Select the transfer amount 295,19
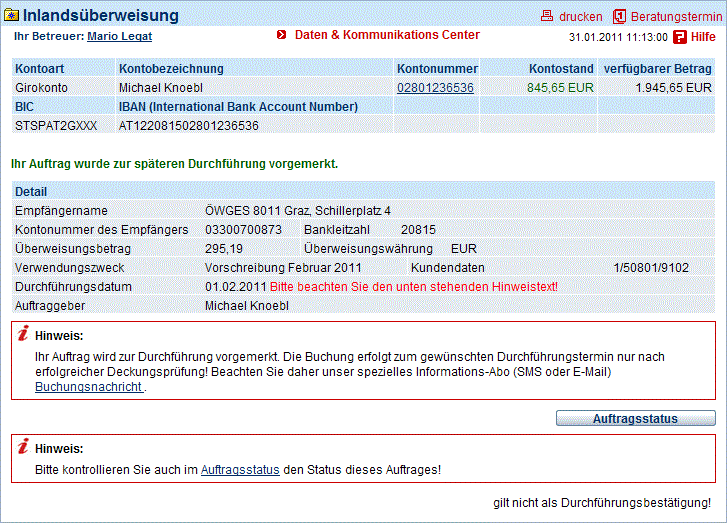The width and height of the screenshot is (727, 526). tap(224, 249)
